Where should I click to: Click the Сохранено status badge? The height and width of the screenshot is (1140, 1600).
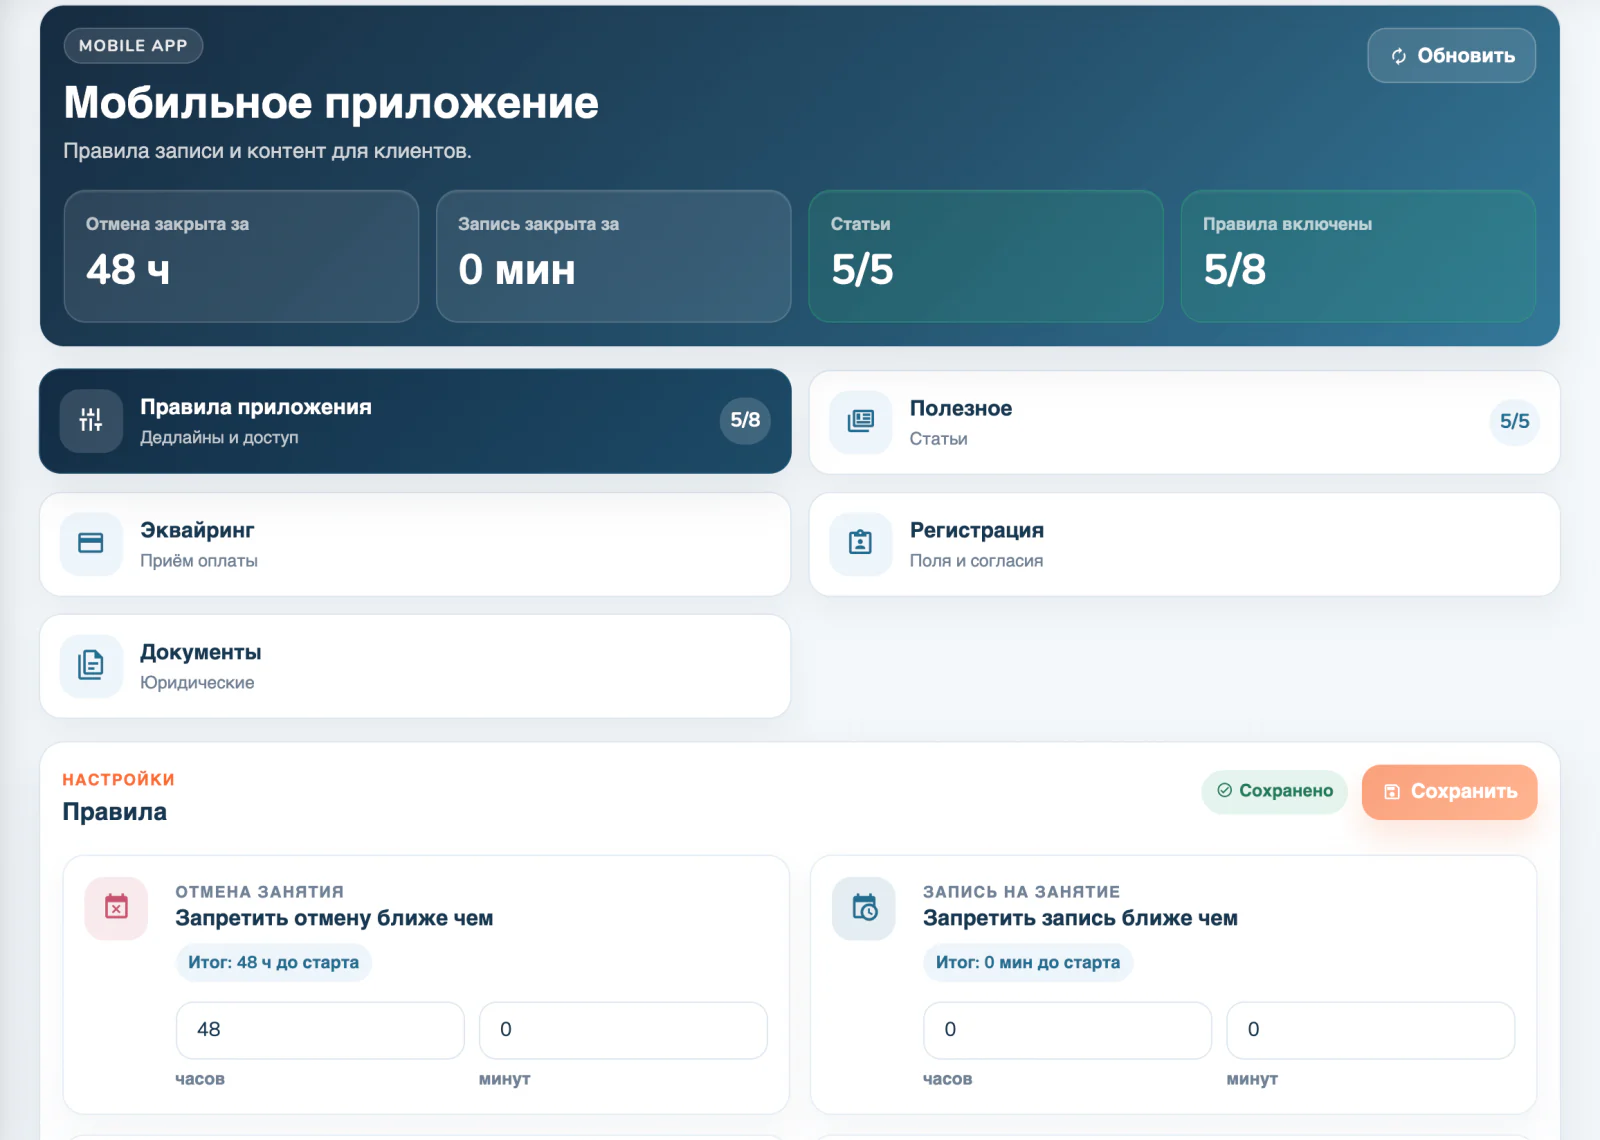point(1274,792)
